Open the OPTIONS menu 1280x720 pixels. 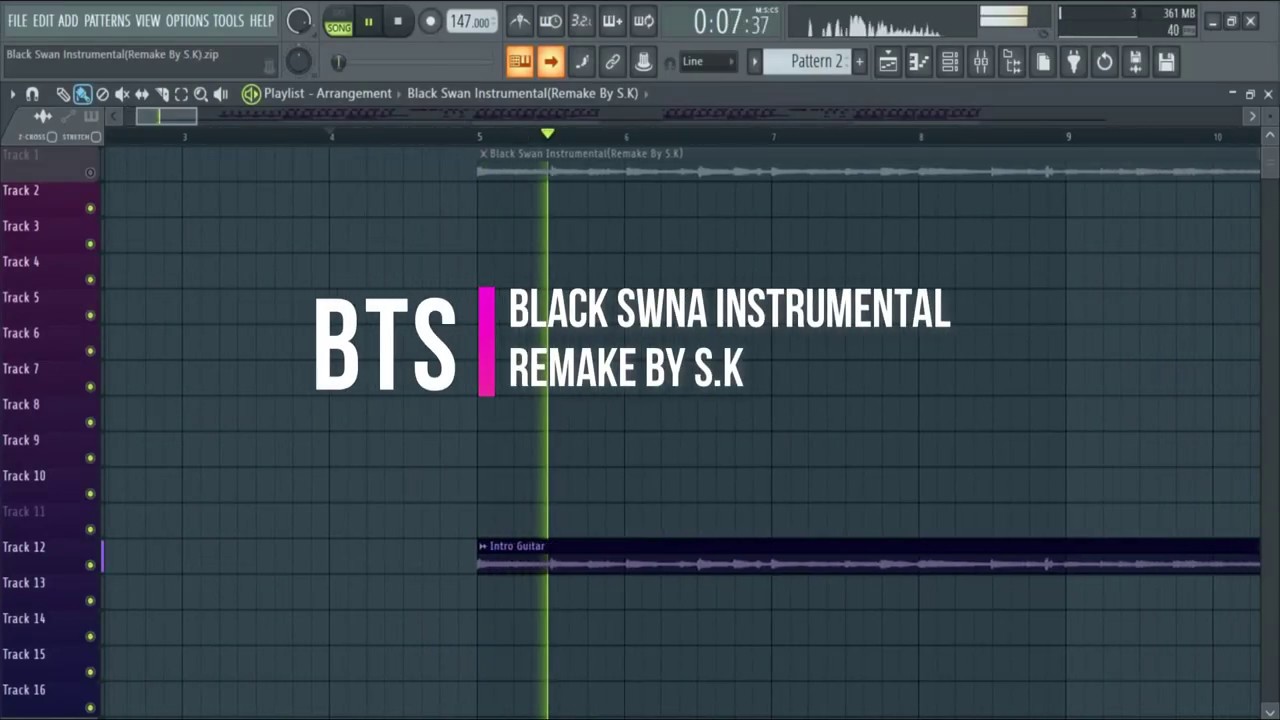pos(187,20)
